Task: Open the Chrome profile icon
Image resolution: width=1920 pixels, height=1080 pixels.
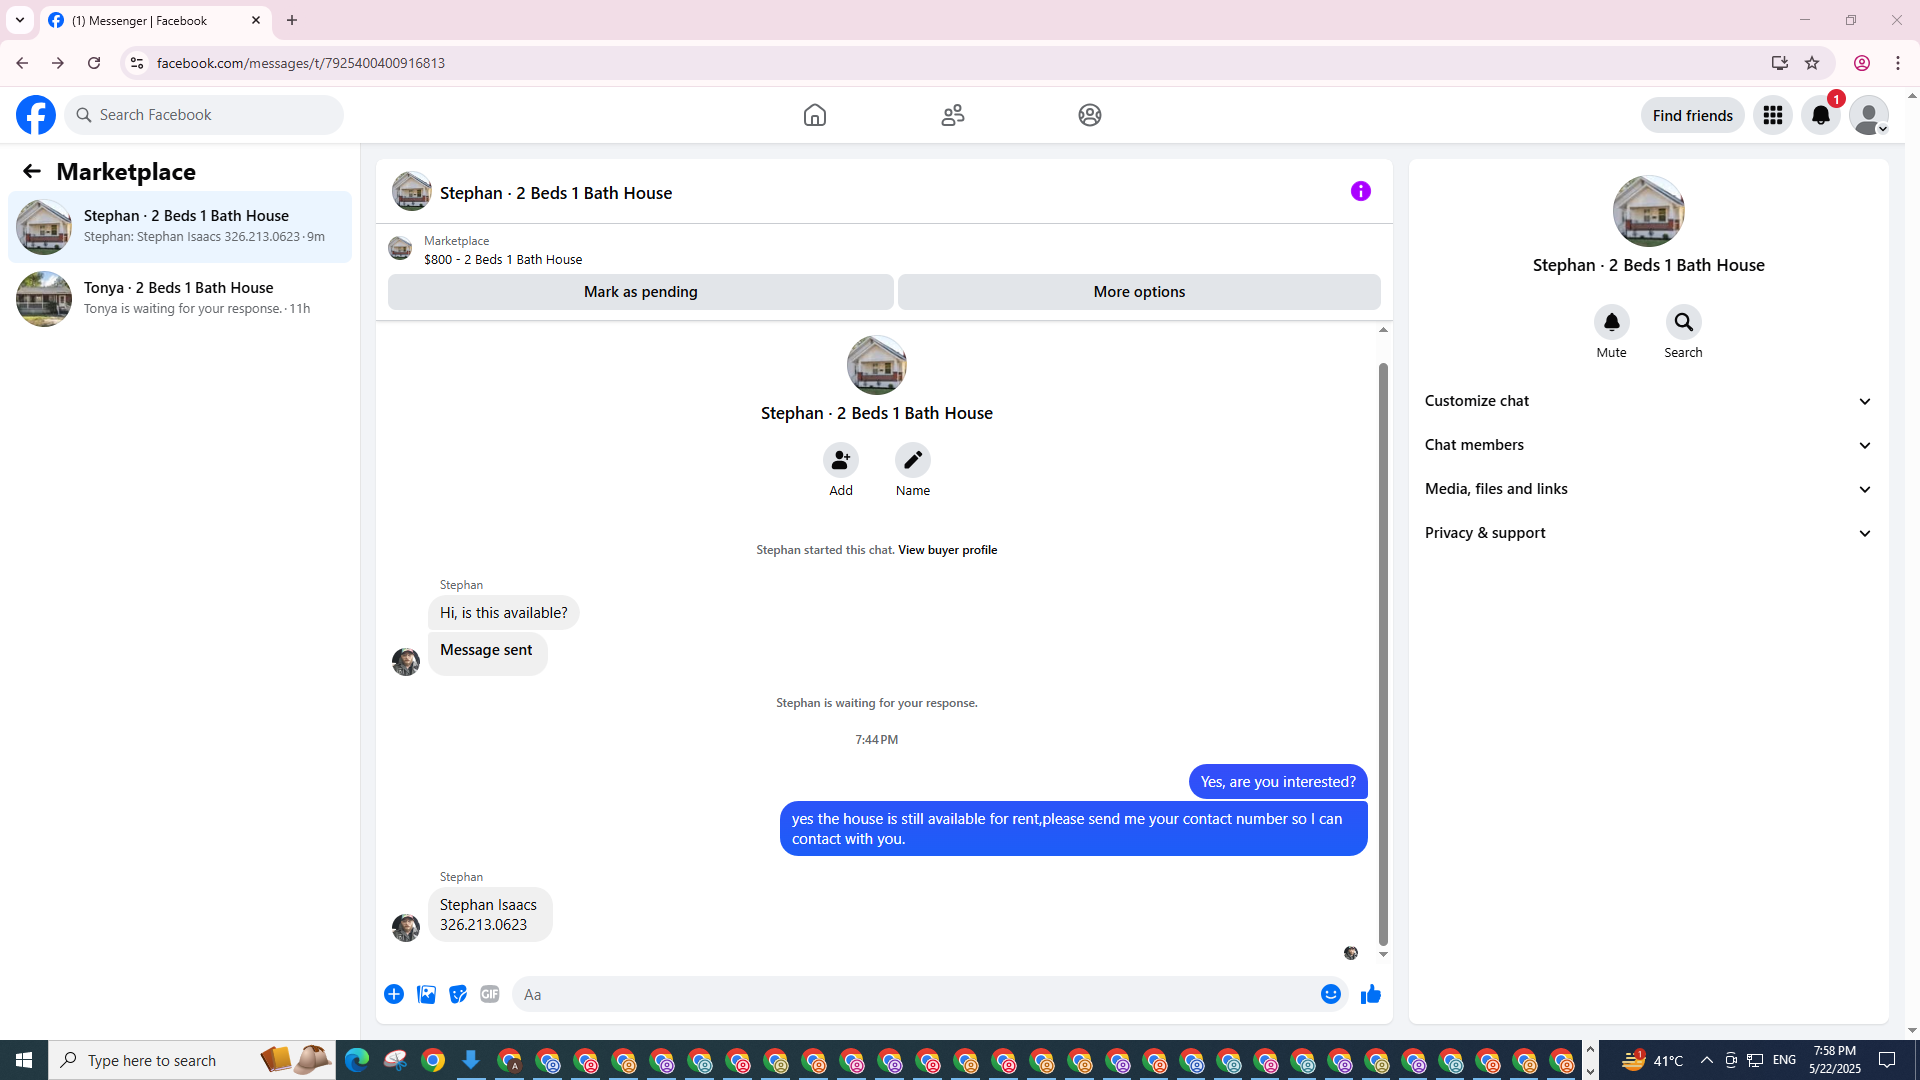Action: 1862,63
